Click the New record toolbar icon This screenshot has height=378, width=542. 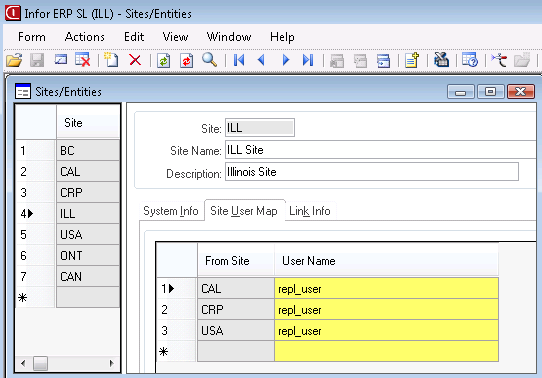pyautogui.click(x=111, y=60)
